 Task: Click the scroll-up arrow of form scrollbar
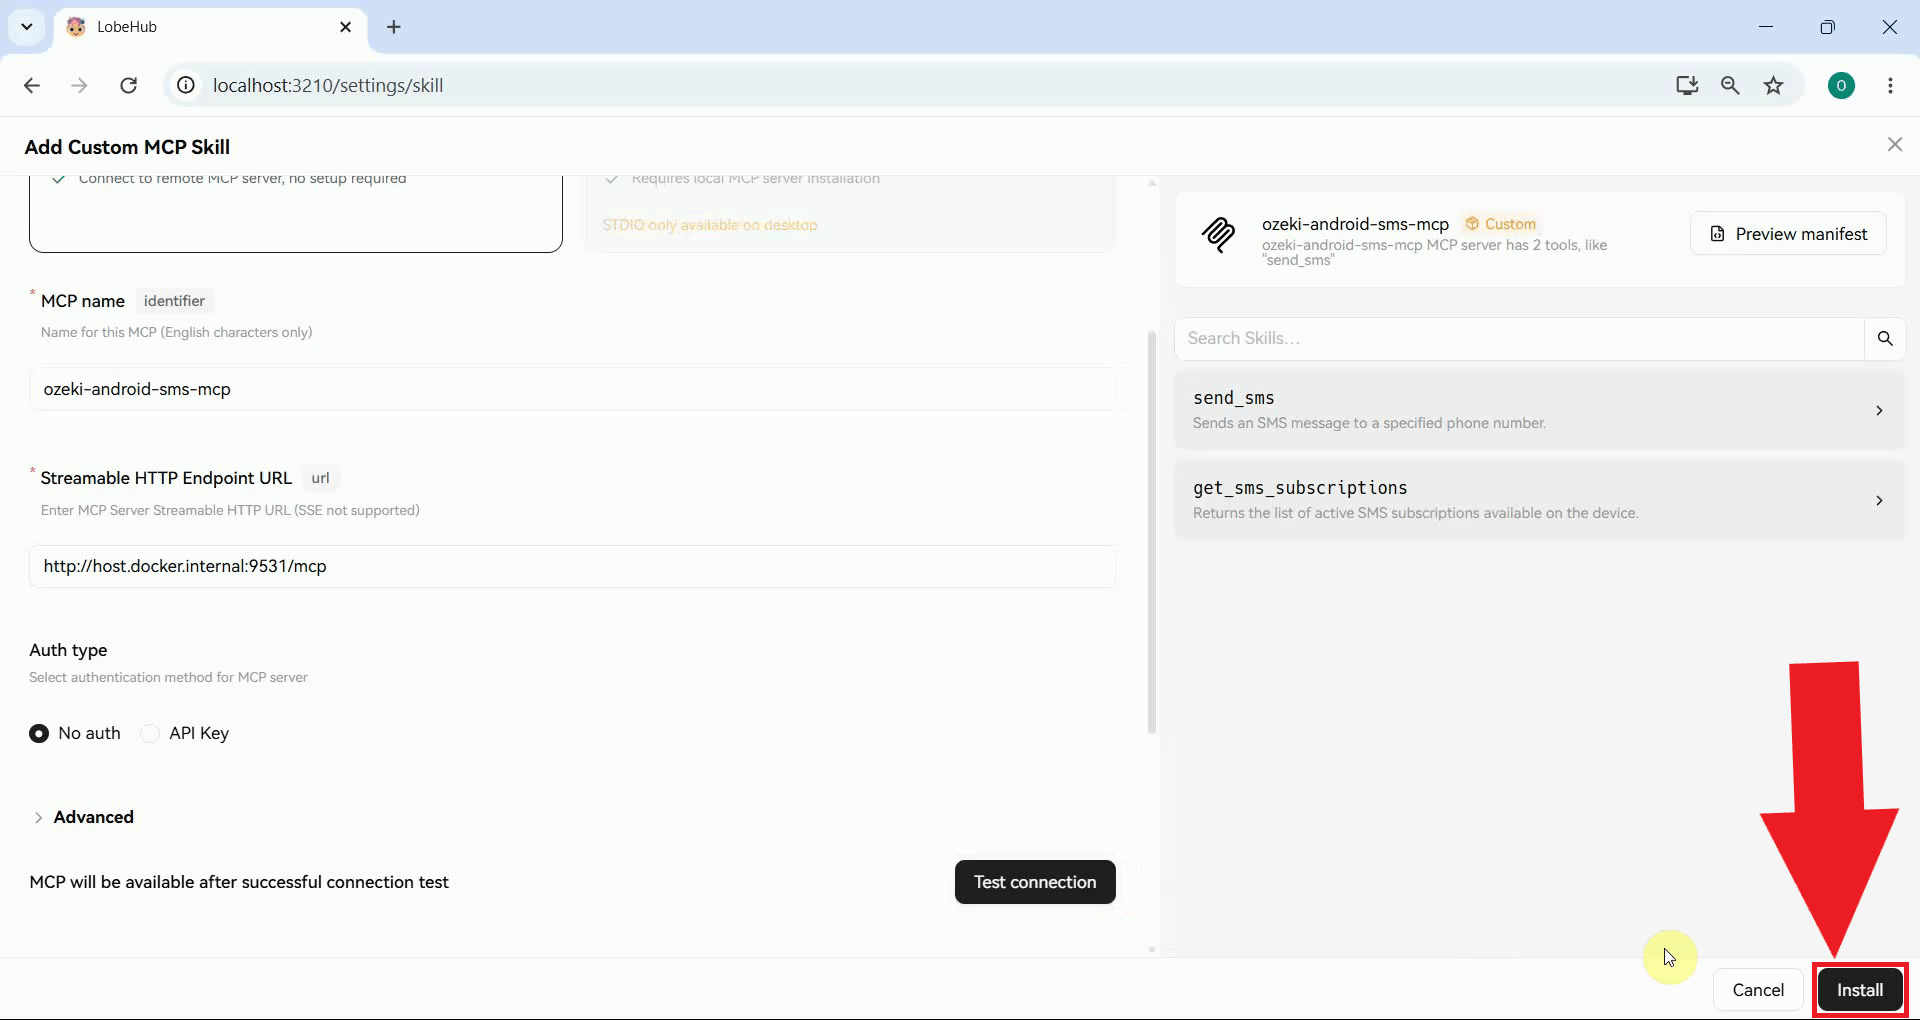coord(1152,183)
